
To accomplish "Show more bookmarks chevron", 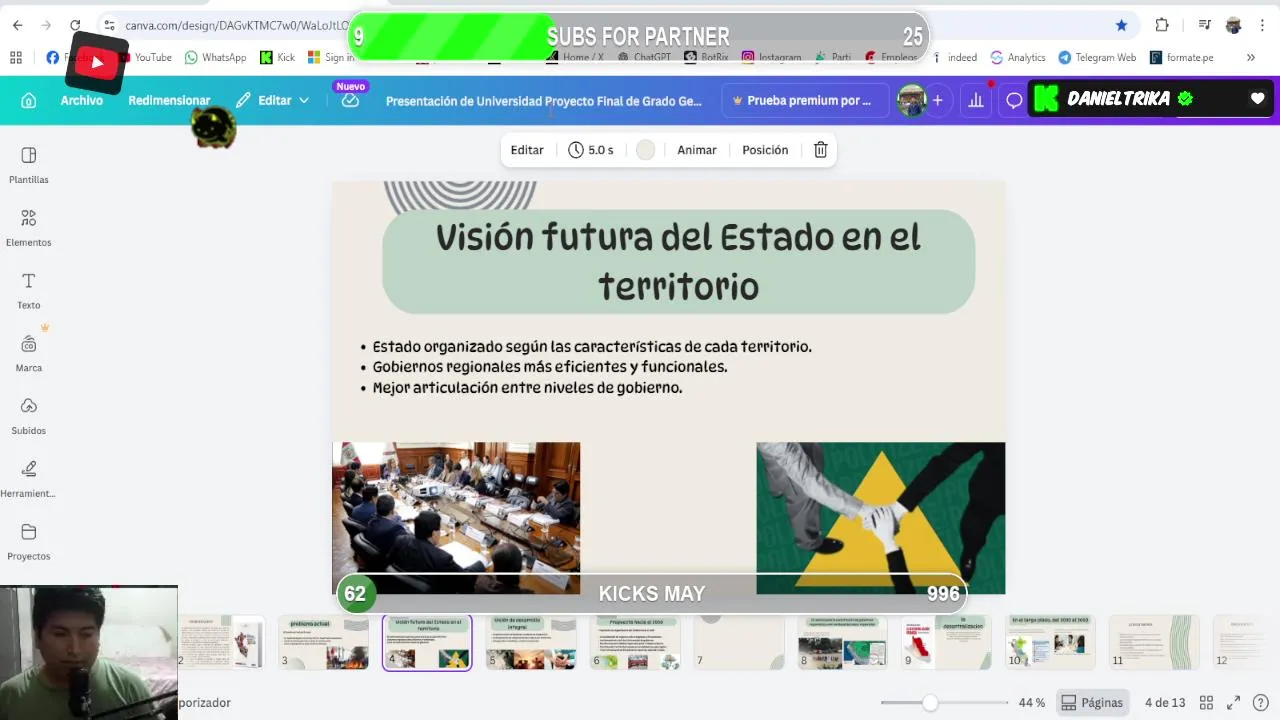I will pyautogui.click(x=1250, y=57).
